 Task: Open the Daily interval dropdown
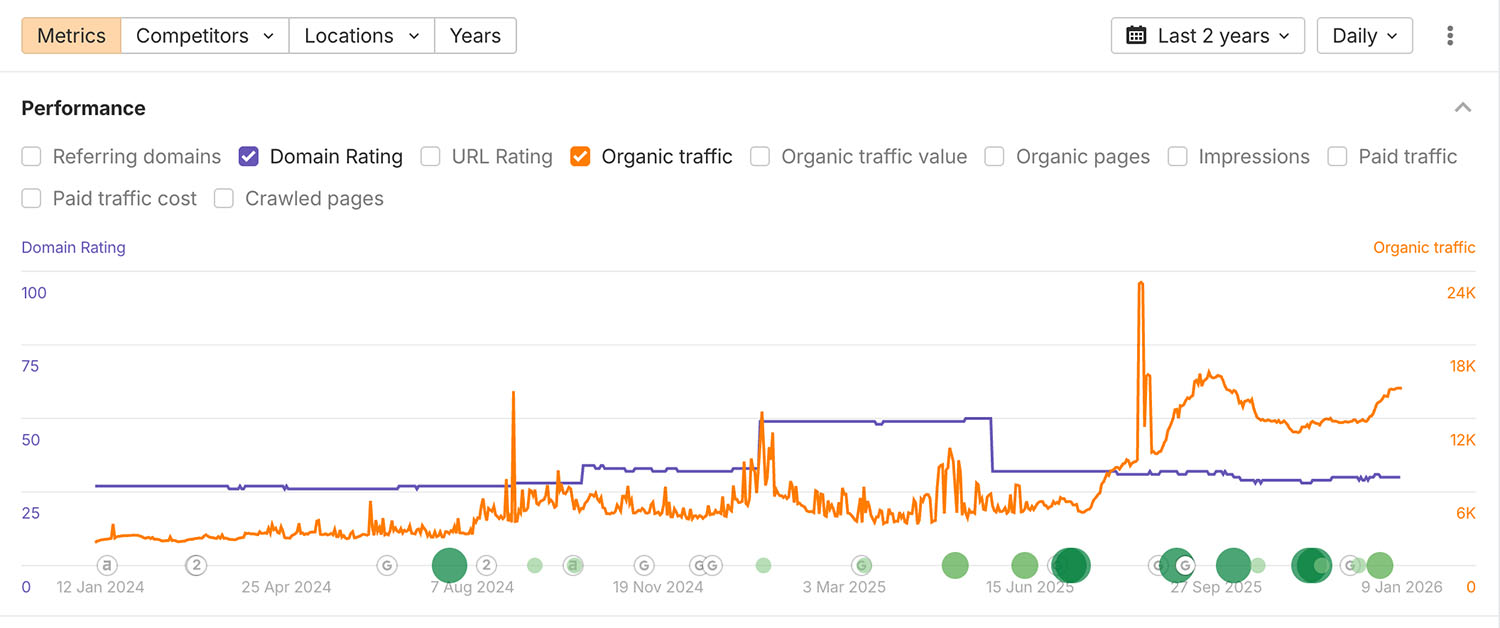pyautogui.click(x=1364, y=36)
